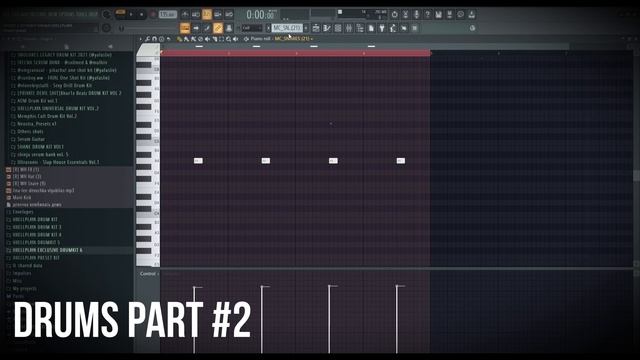The image size is (640, 360).
Task: Click the help question mark icon
Action: click(x=427, y=14)
